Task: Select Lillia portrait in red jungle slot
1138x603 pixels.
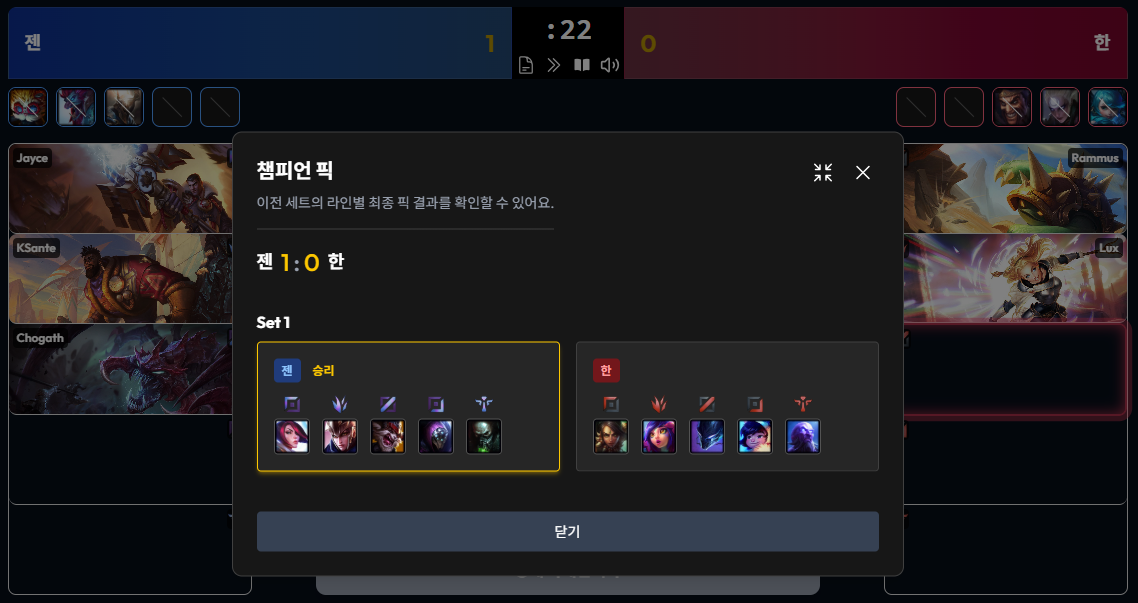Action: pos(659,437)
